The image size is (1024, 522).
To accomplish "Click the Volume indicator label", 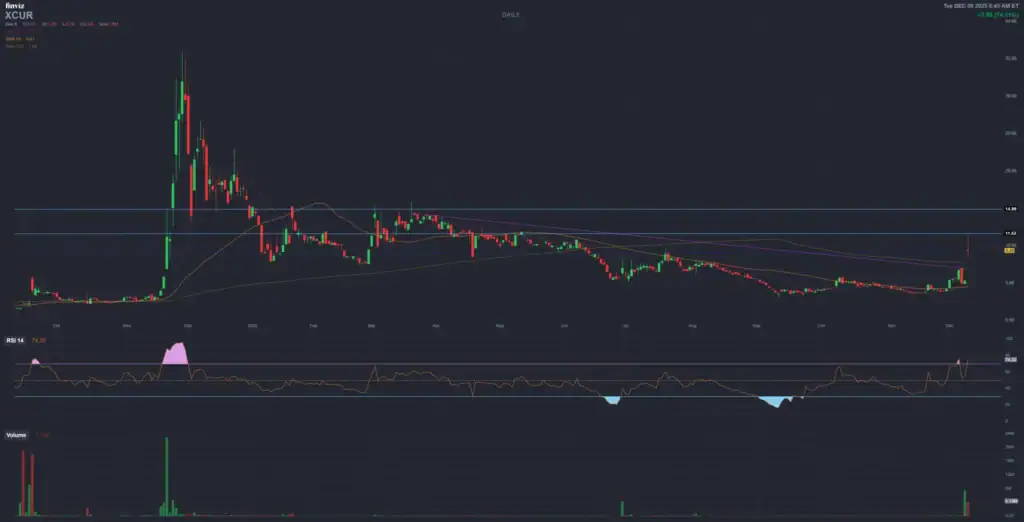I will coord(16,435).
